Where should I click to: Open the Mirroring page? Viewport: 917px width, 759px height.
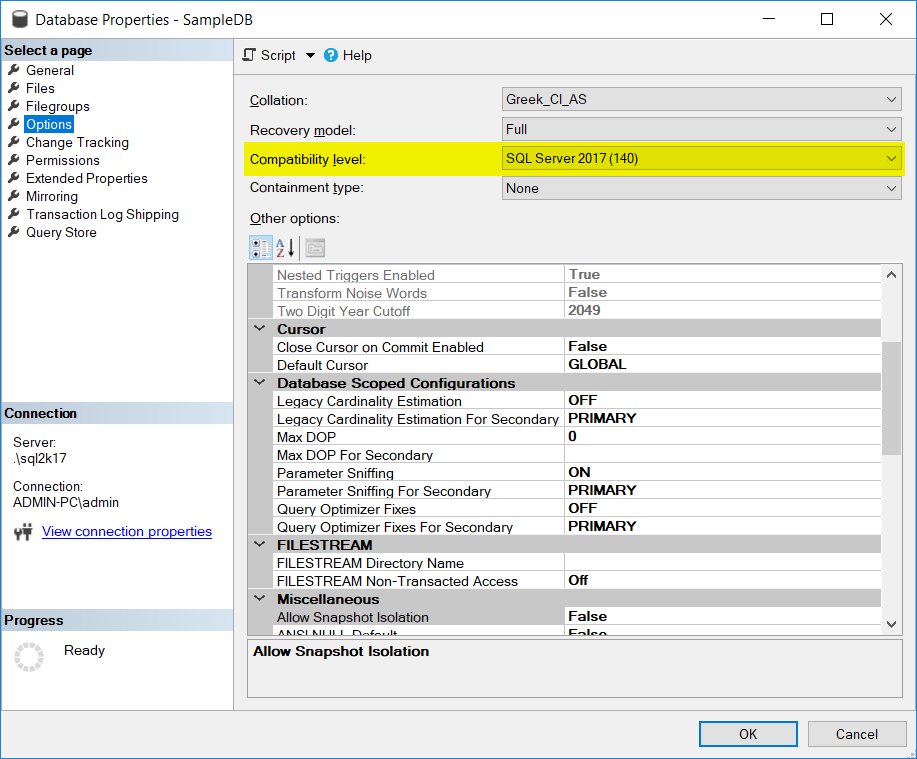click(52, 196)
